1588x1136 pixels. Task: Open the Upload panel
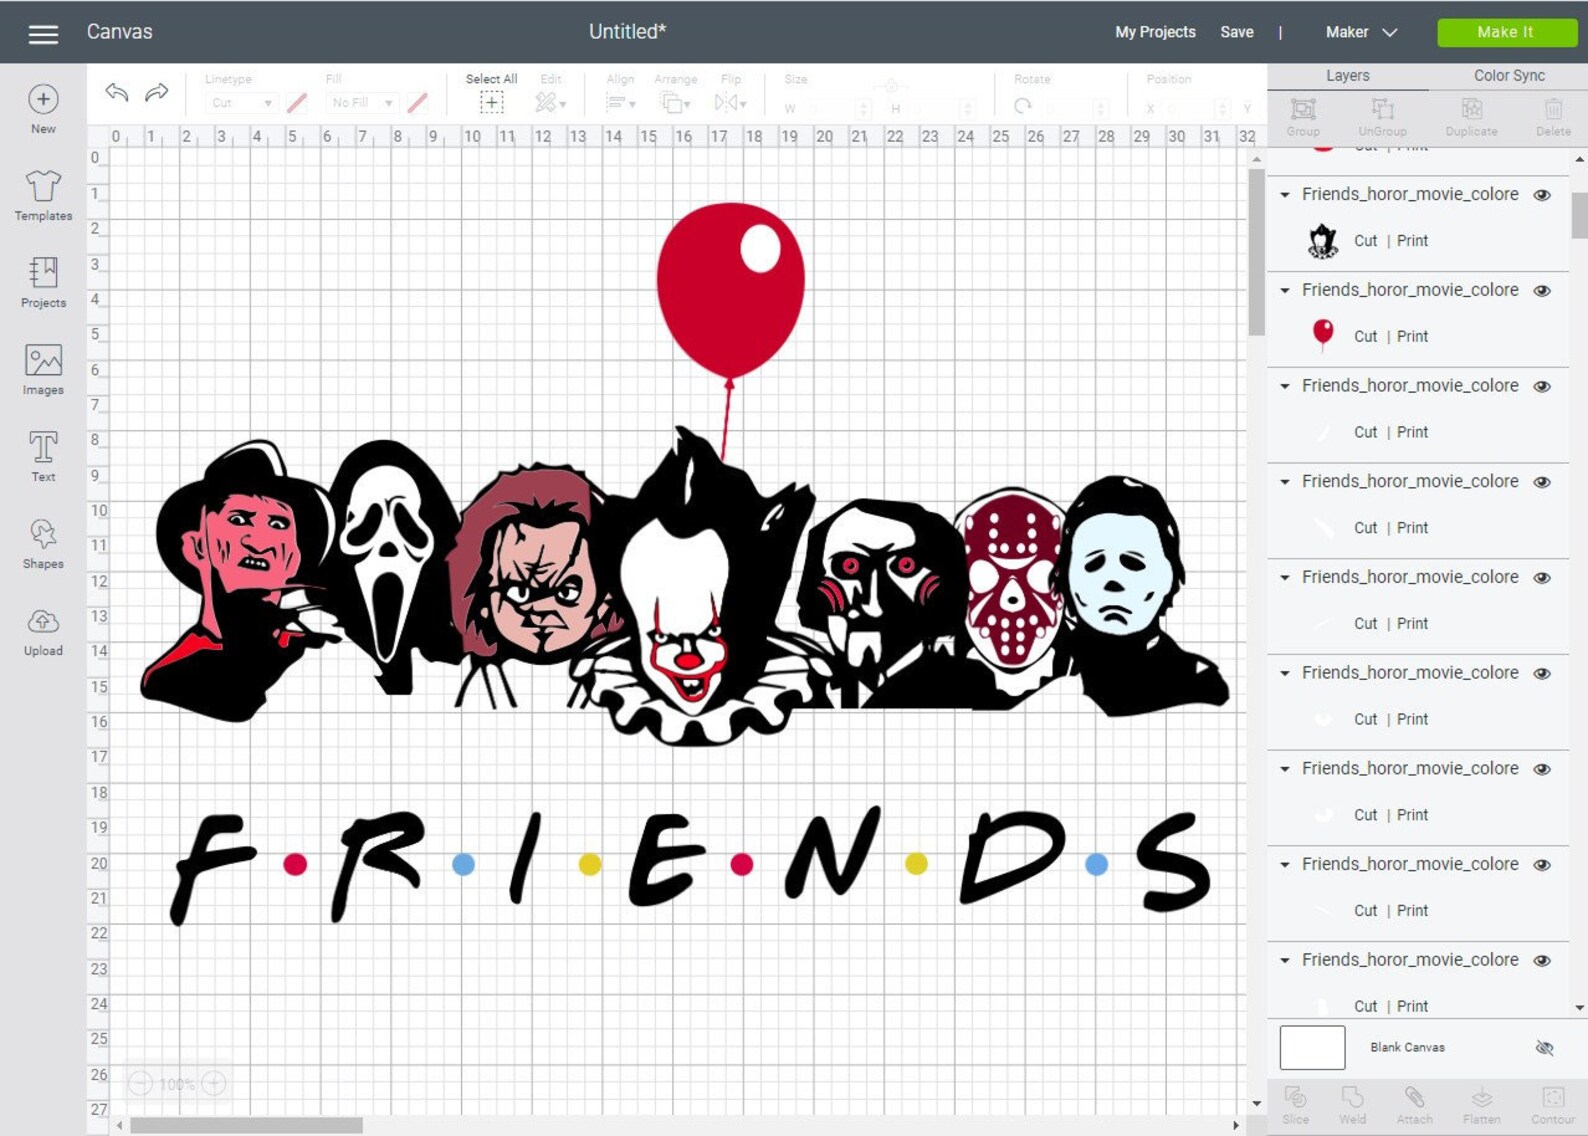point(43,631)
